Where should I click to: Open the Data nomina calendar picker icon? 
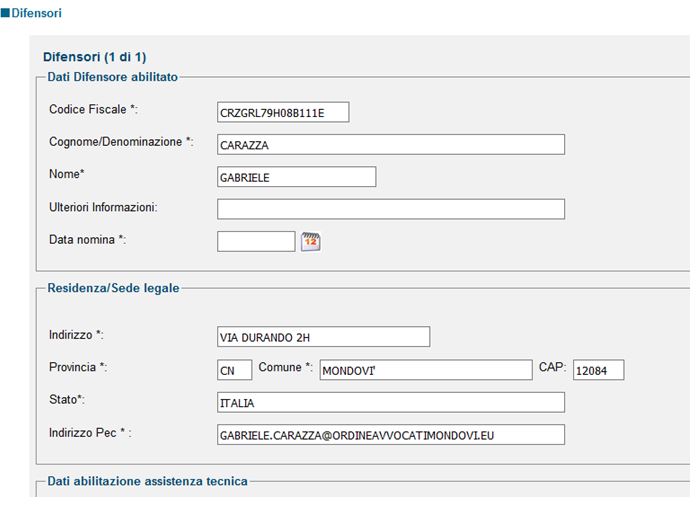[x=311, y=242]
